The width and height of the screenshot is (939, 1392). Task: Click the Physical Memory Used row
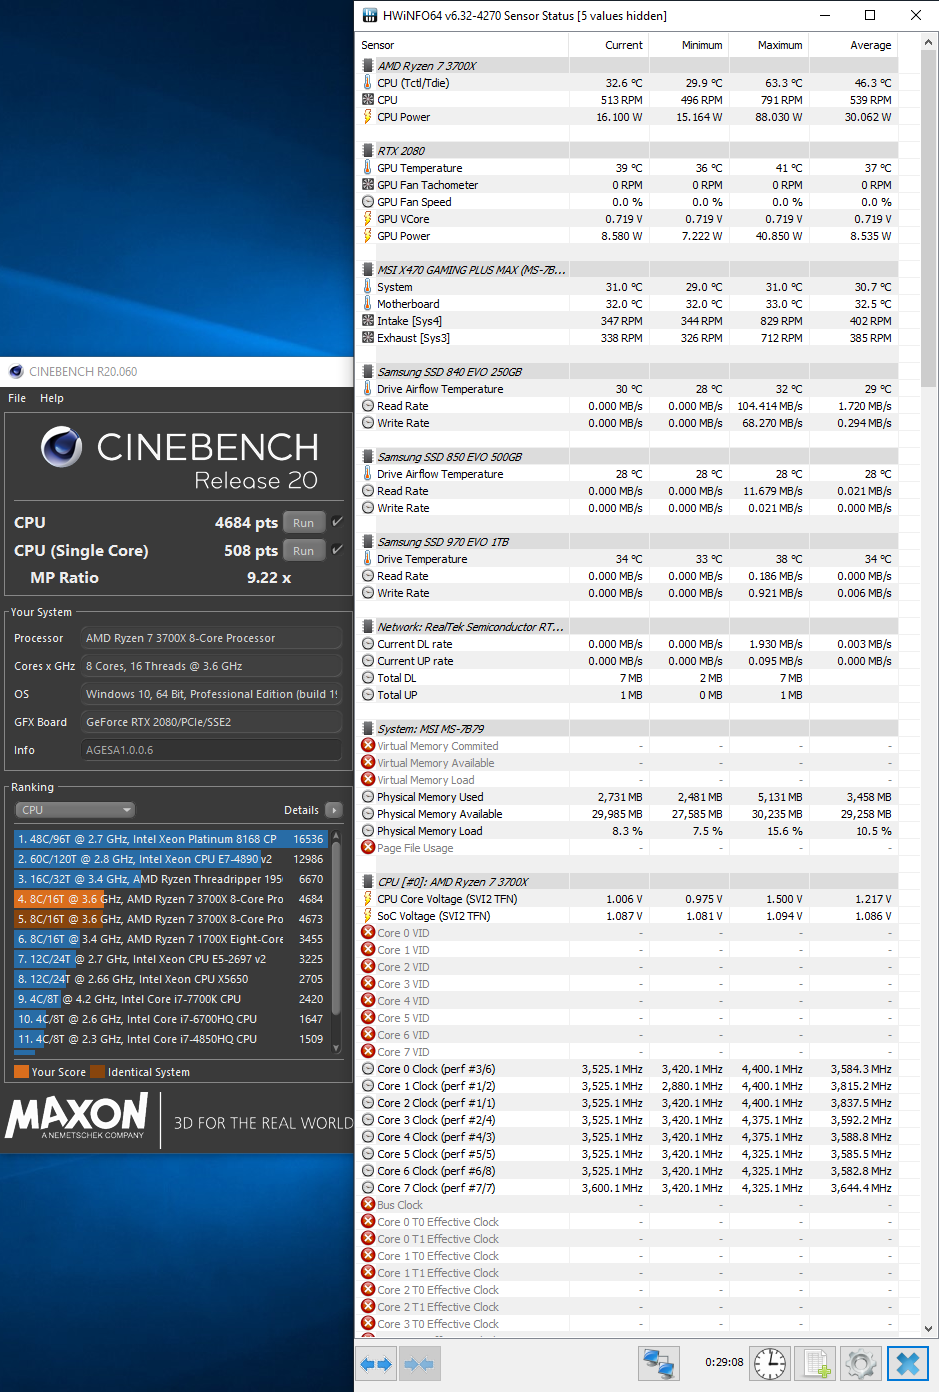[628, 797]
